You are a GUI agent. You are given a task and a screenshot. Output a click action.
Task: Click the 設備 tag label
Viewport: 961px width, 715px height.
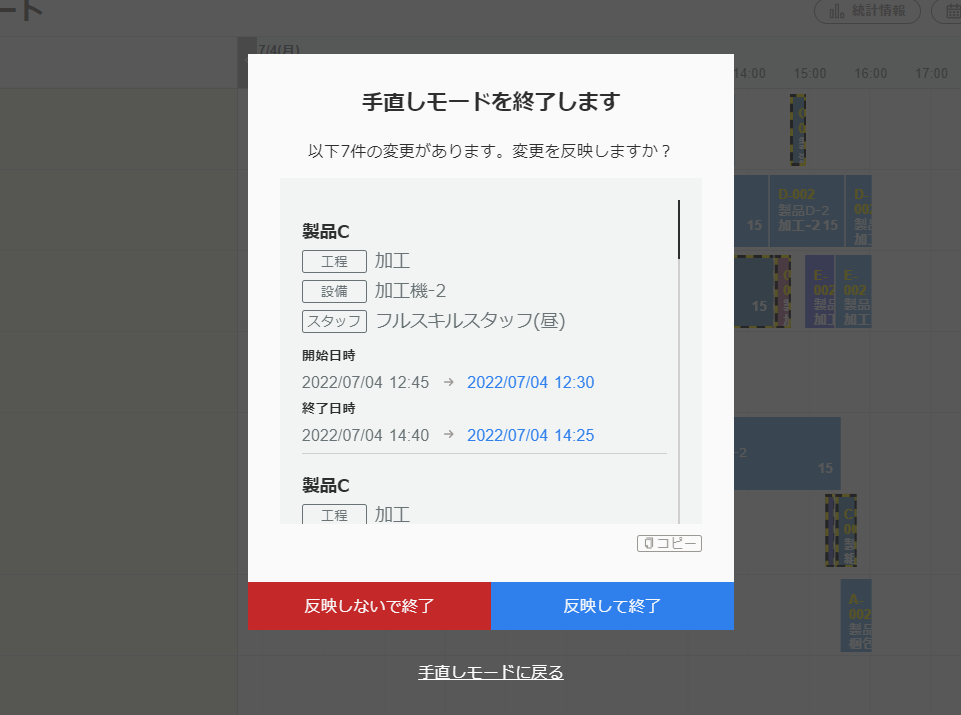point(335,292)
